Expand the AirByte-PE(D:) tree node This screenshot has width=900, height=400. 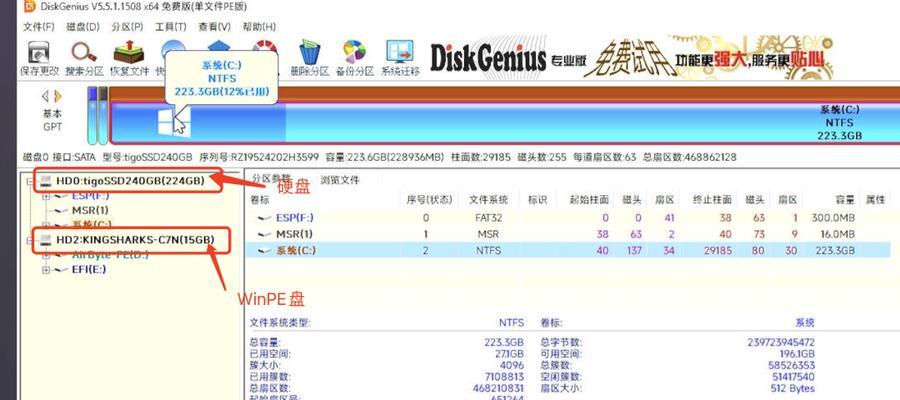(46, 255)
